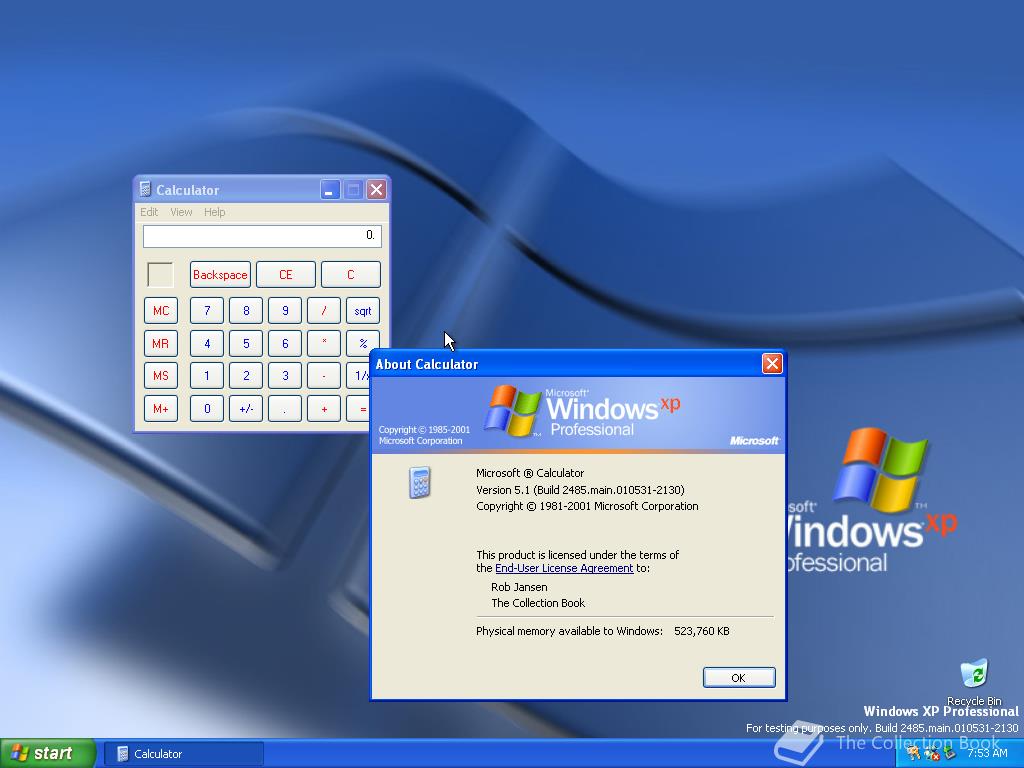Click digit 7 on Calculator

207,311
